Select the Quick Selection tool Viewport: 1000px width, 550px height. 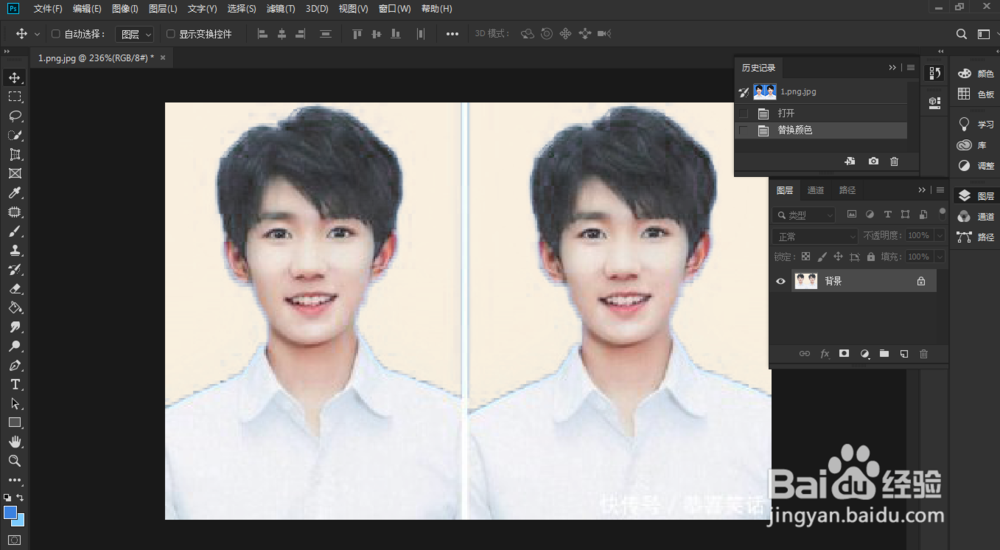[15, 135]
